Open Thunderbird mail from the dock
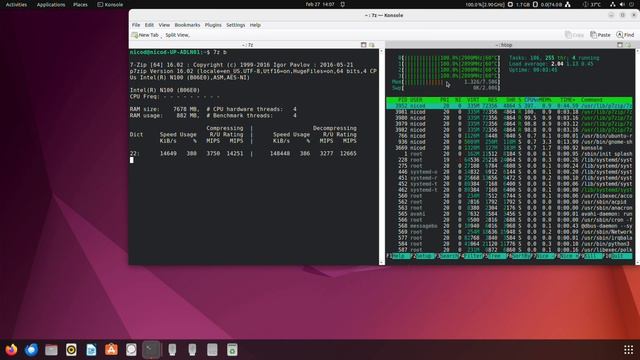The image size is (640, 360). pos(31,350)
